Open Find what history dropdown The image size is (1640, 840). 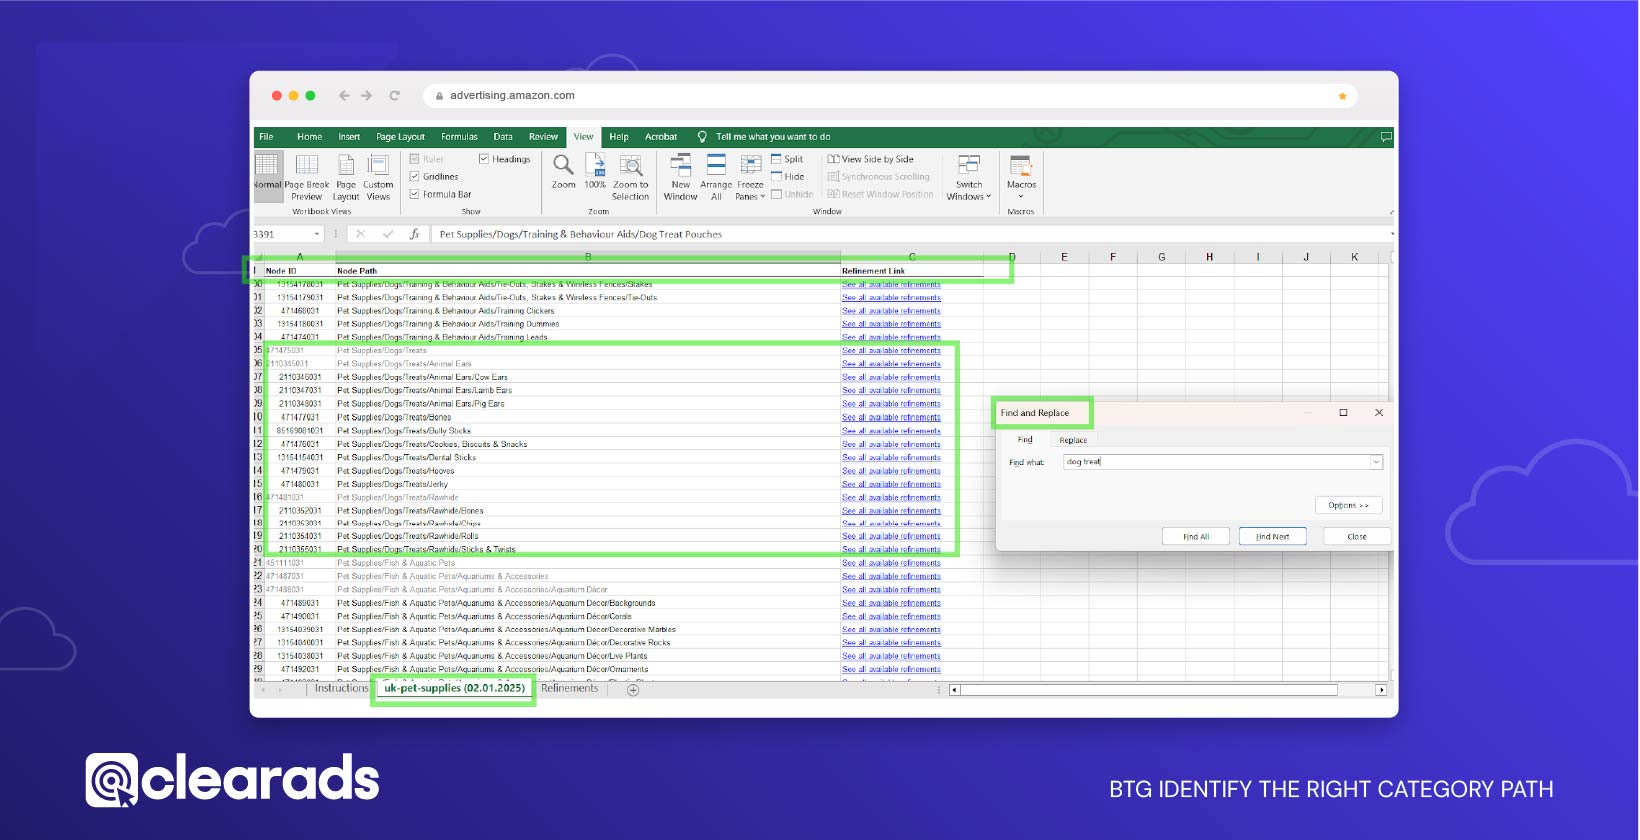1376,462
